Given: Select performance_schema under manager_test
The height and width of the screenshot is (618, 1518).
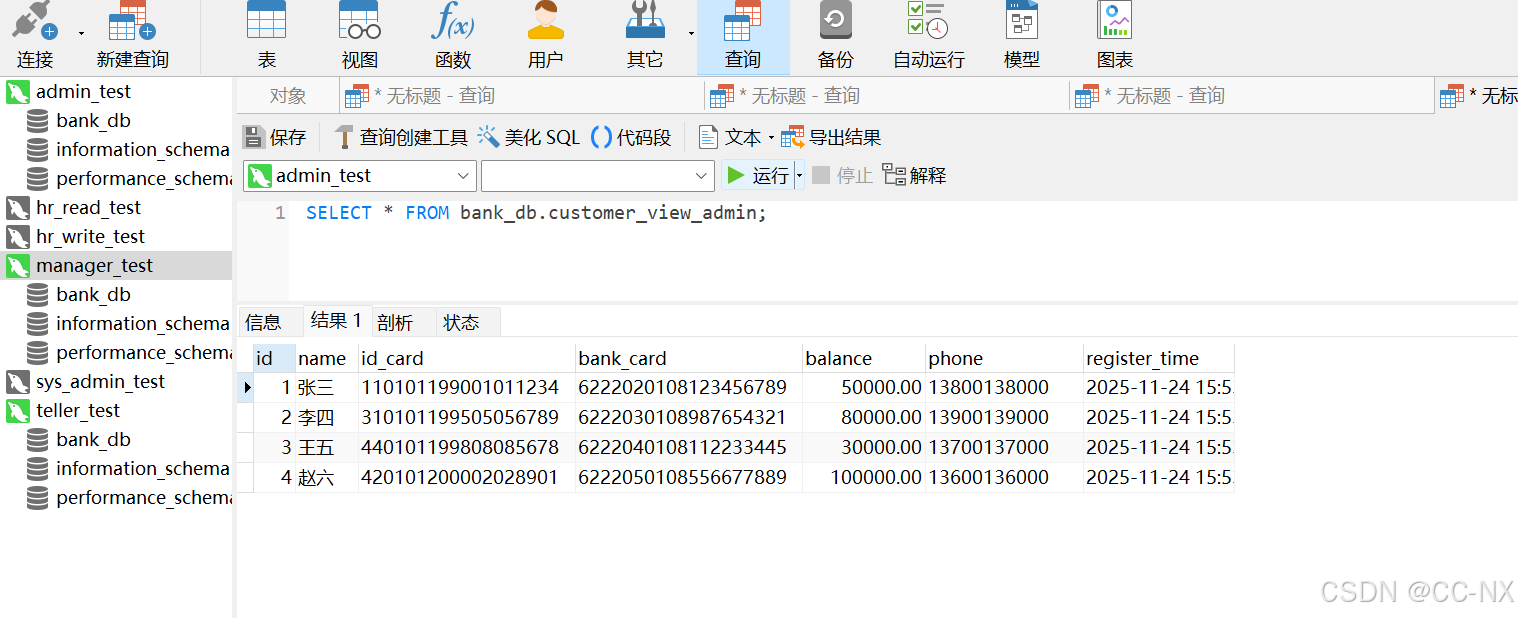Looking at the screenshot, I should [144, 352].
